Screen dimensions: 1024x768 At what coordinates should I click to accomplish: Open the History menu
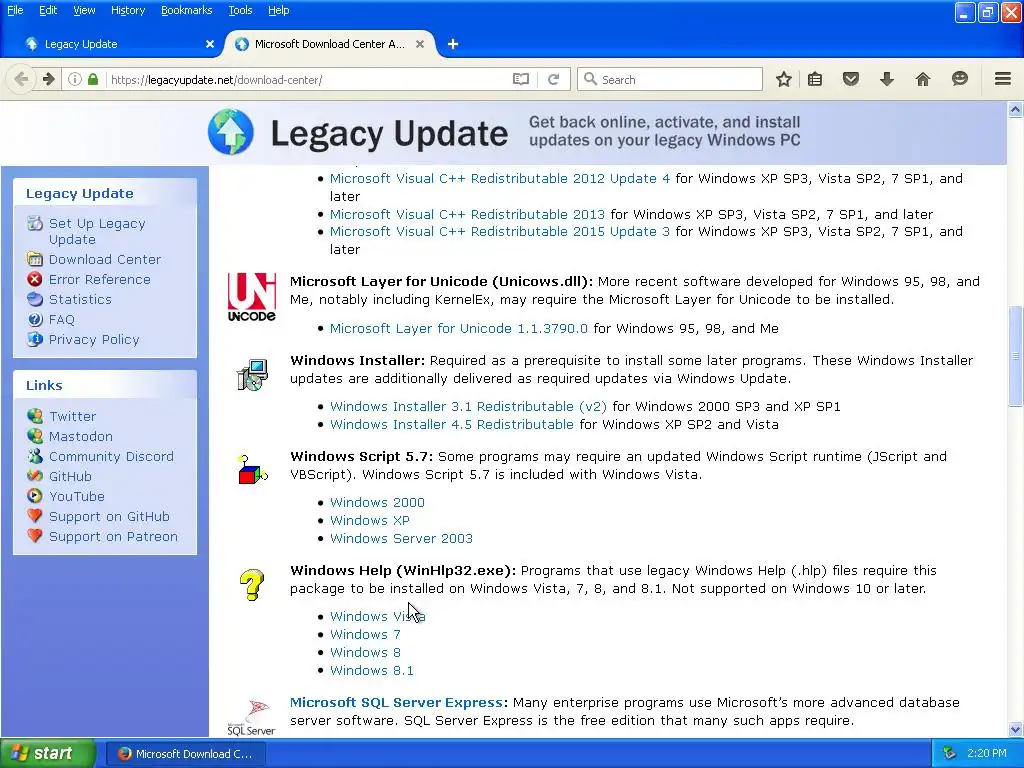[127, 10]
